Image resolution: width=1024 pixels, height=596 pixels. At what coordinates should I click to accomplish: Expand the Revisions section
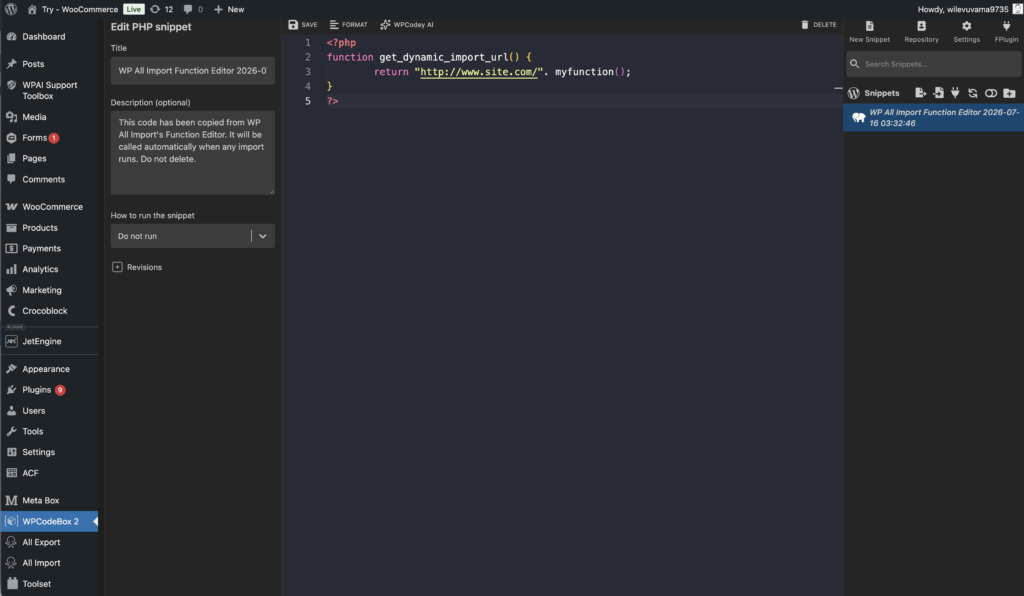click(137, 267)
